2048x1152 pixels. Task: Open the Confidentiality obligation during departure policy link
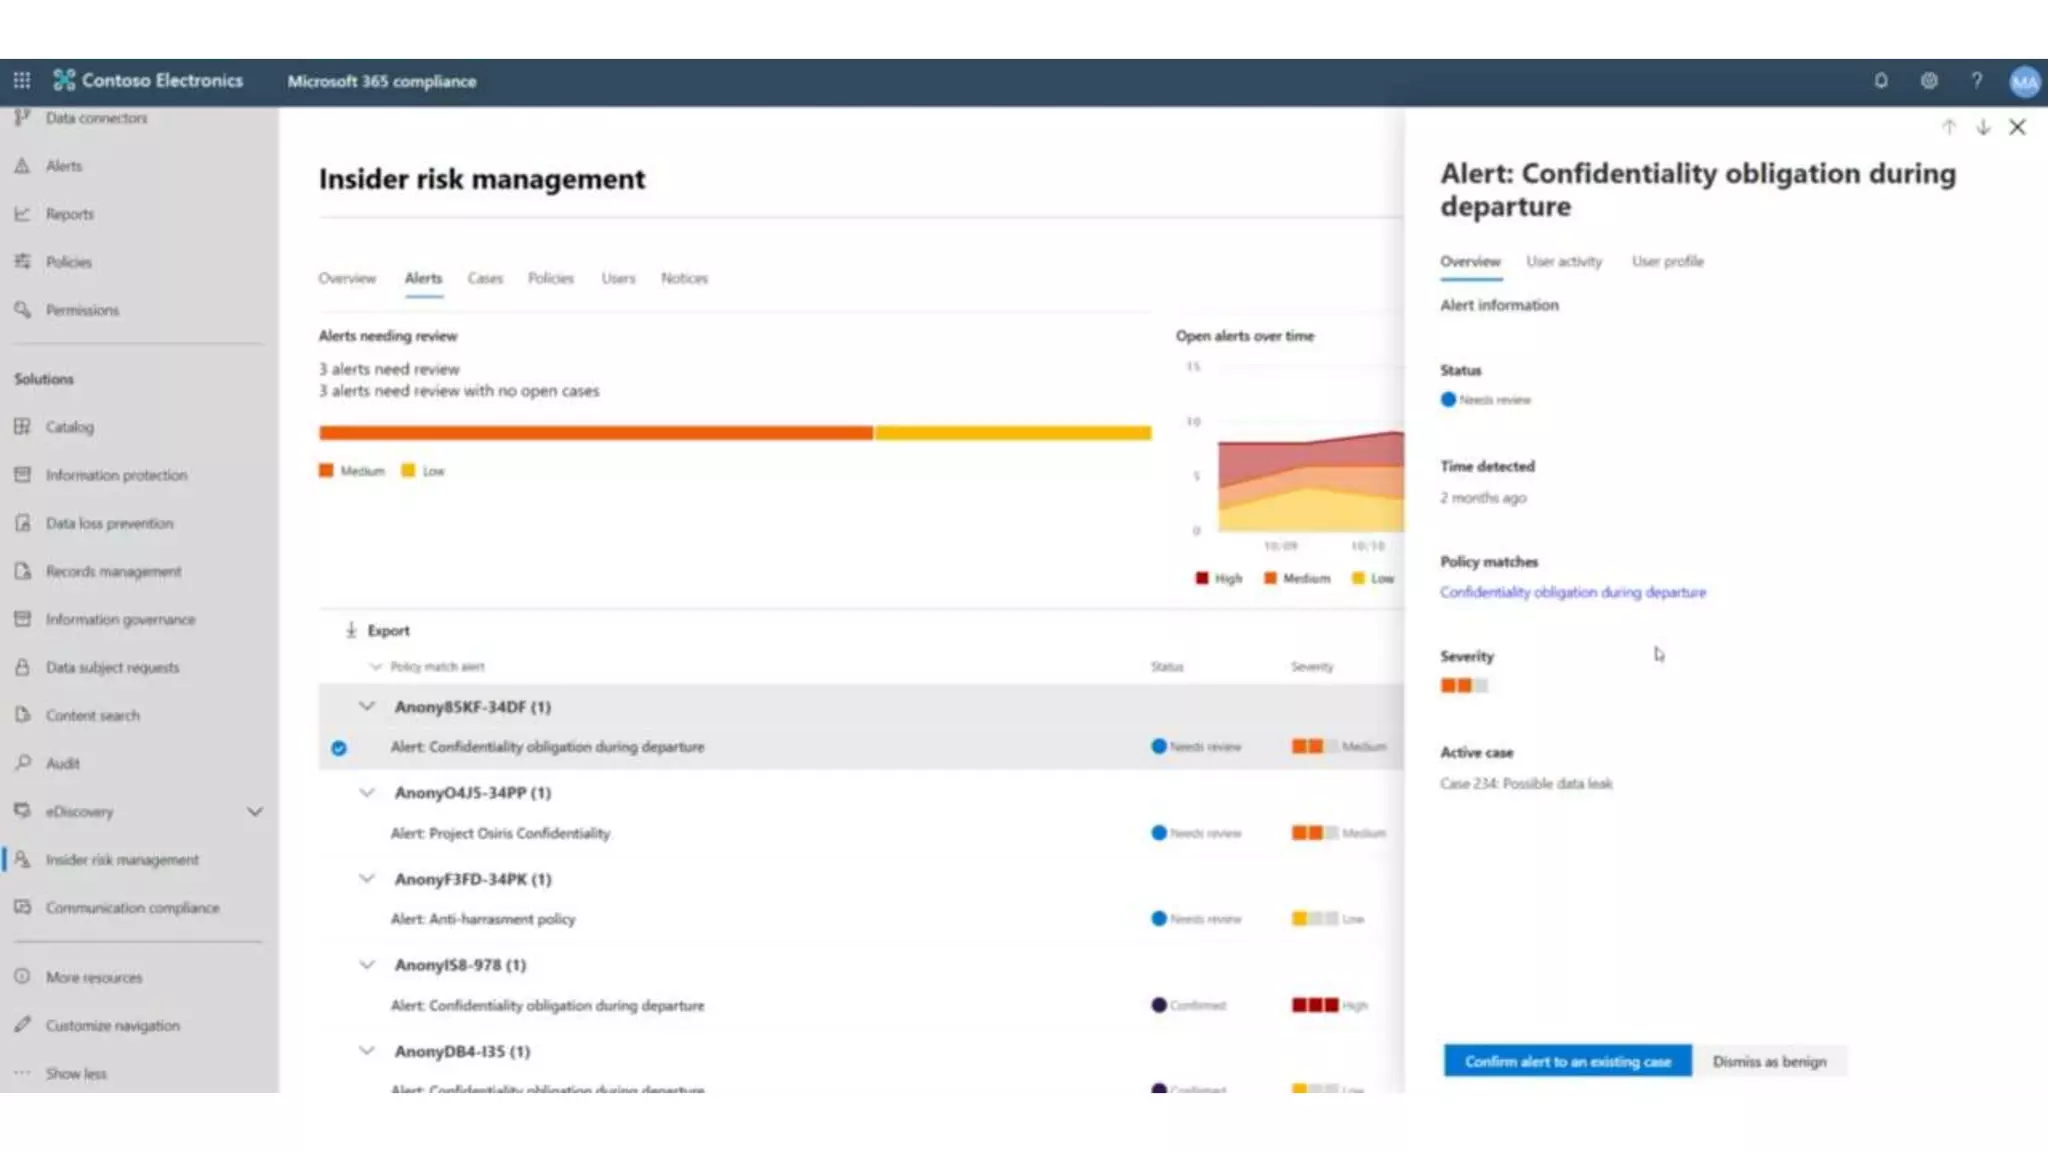1572,592
